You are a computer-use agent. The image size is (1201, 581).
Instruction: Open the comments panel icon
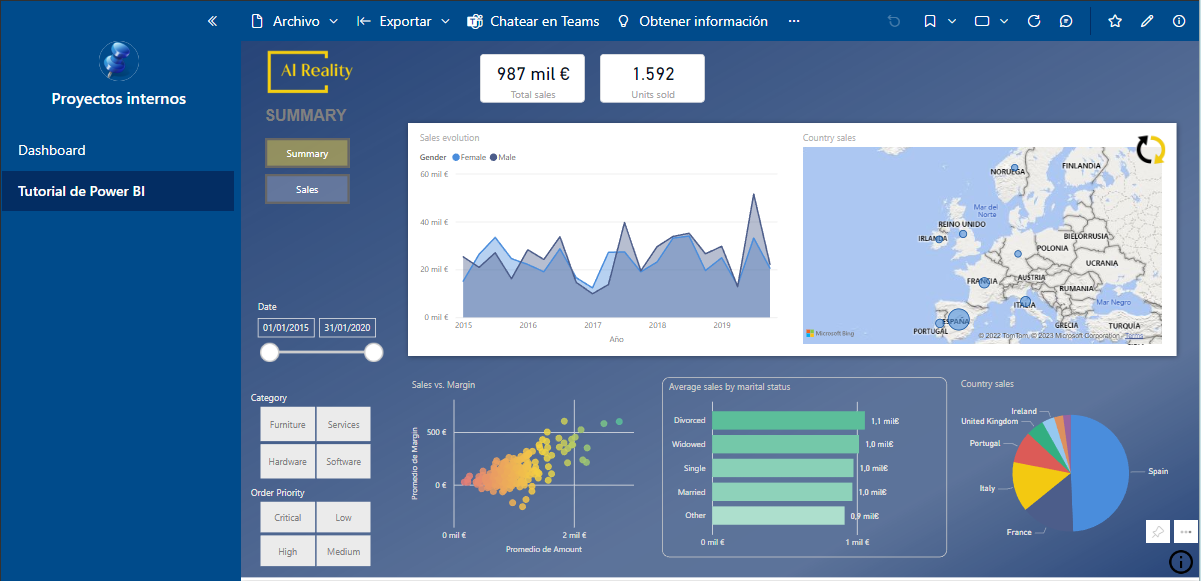1066,21
